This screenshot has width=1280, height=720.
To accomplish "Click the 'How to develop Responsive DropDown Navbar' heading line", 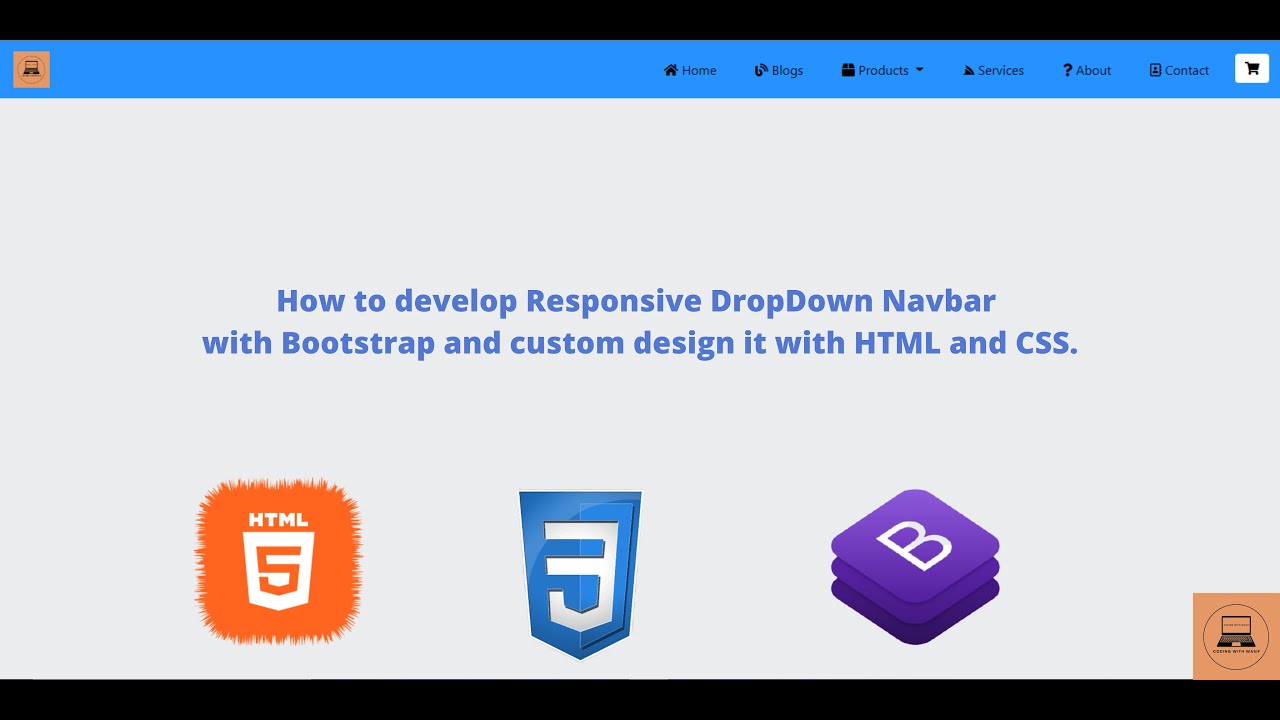I will pos(636,300).
